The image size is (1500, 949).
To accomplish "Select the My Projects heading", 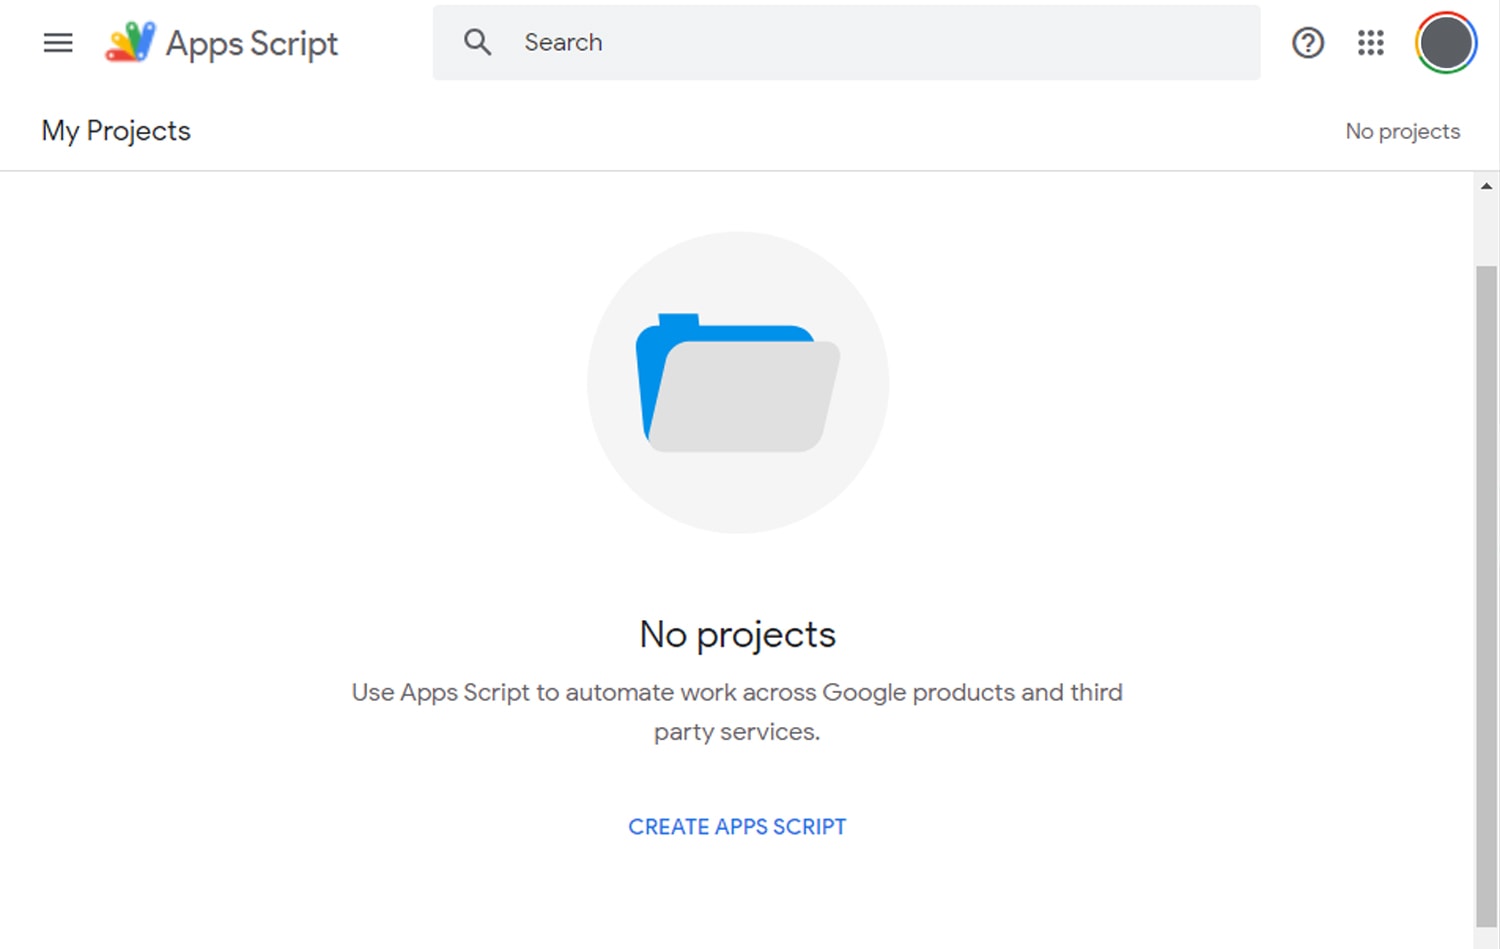I will [x=115, y=130].
